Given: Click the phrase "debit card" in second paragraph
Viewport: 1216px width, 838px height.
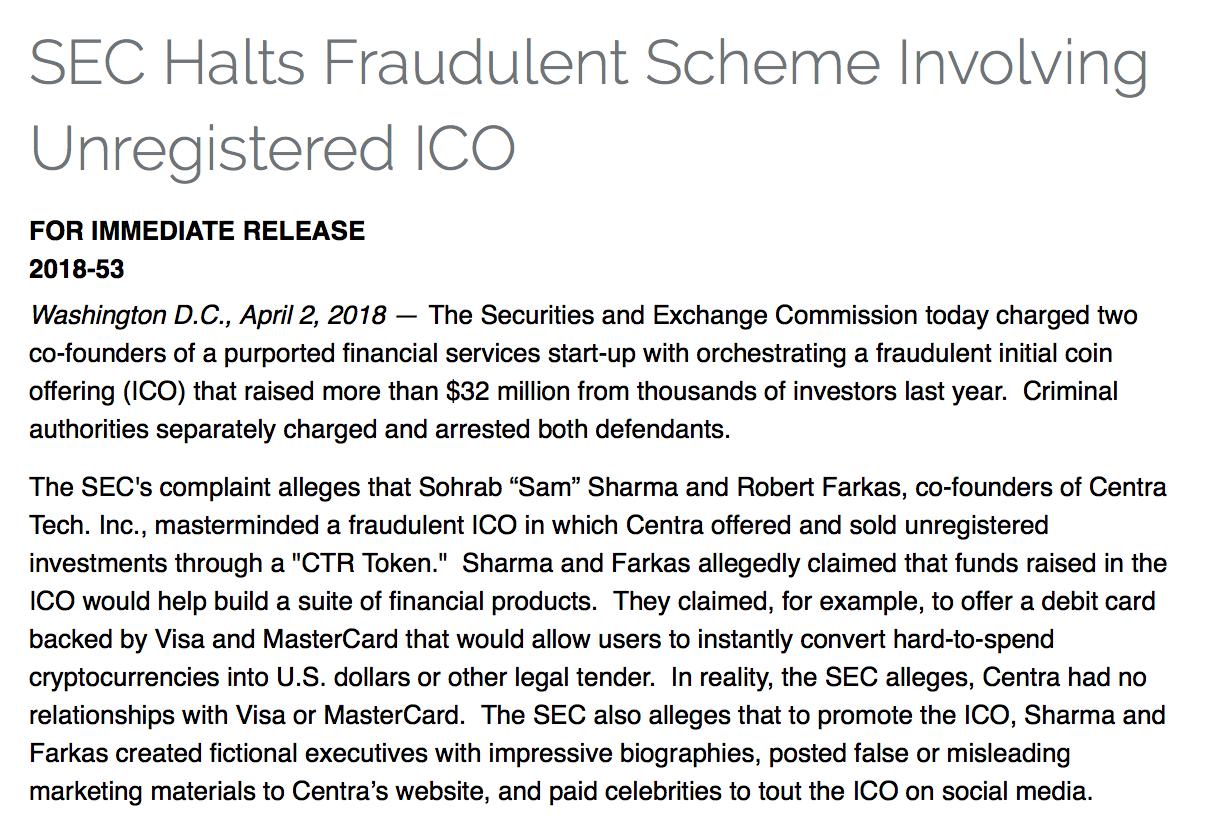Looking at the screenshot, I should tap(1106, 602).
